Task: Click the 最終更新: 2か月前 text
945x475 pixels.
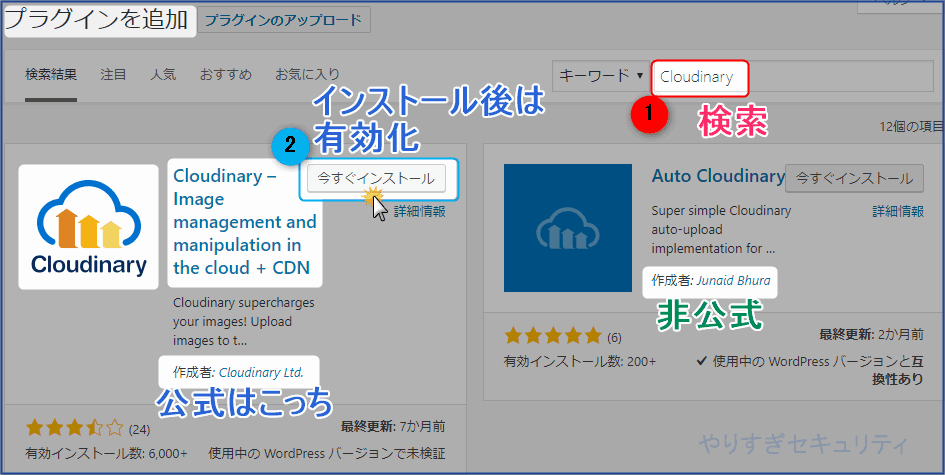Action: 871,334
